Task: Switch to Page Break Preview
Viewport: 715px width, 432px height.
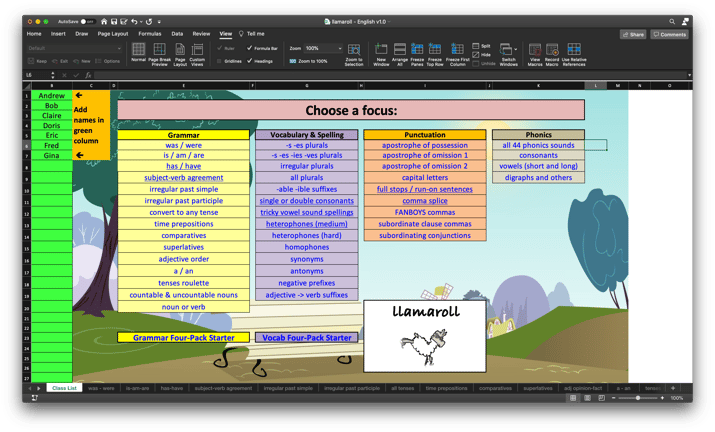Action: [x=160, y=54]
